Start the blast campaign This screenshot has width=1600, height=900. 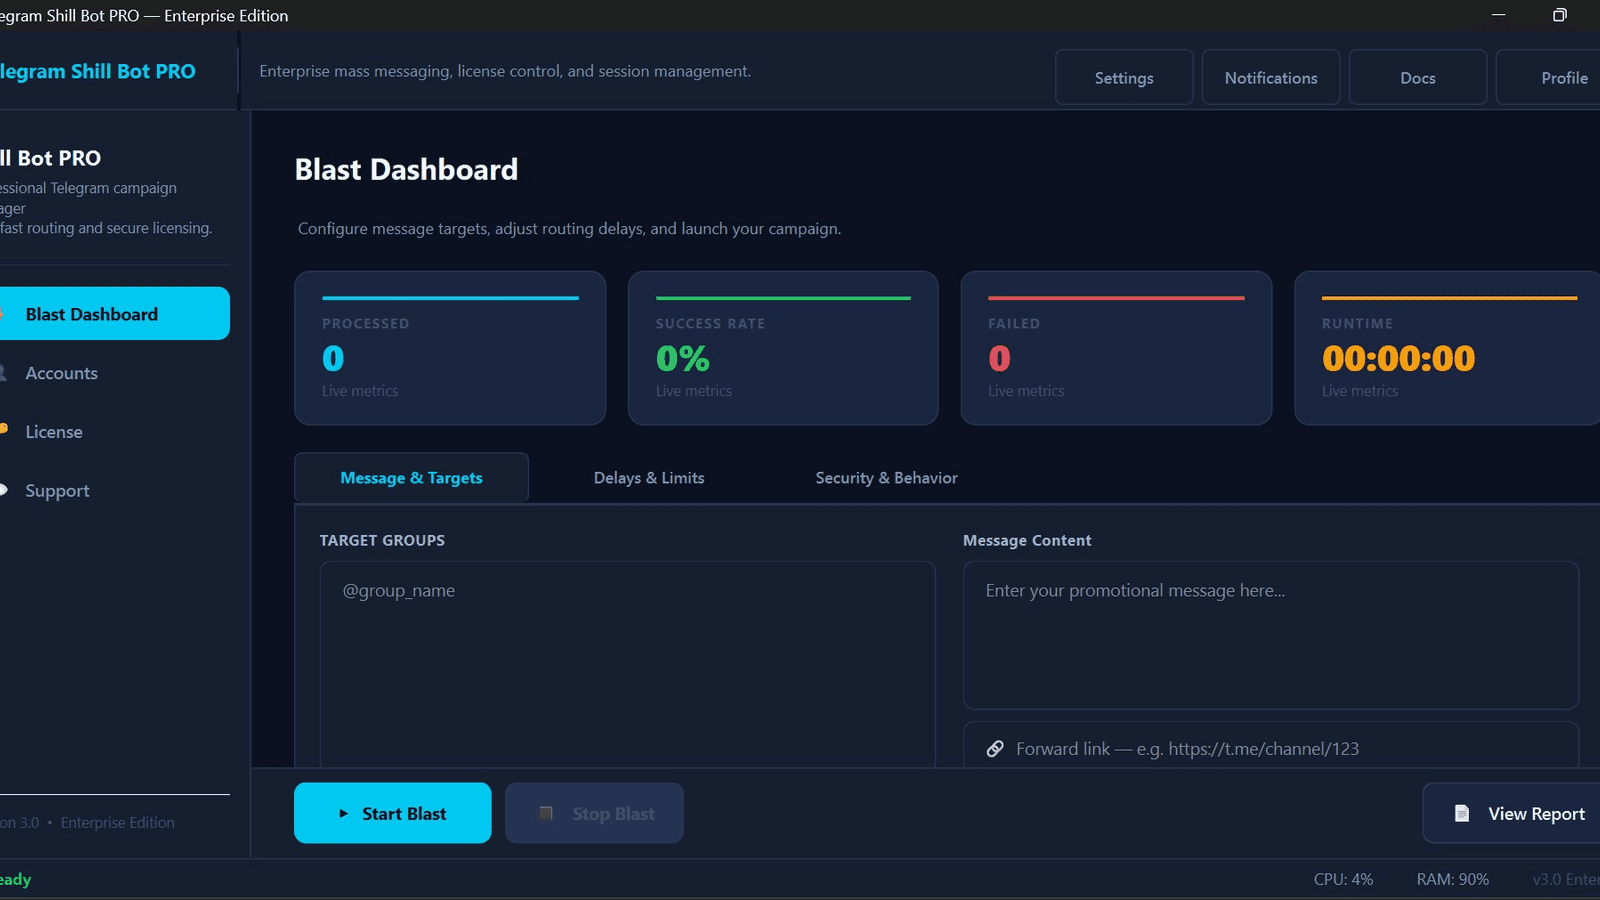[393, 813]
